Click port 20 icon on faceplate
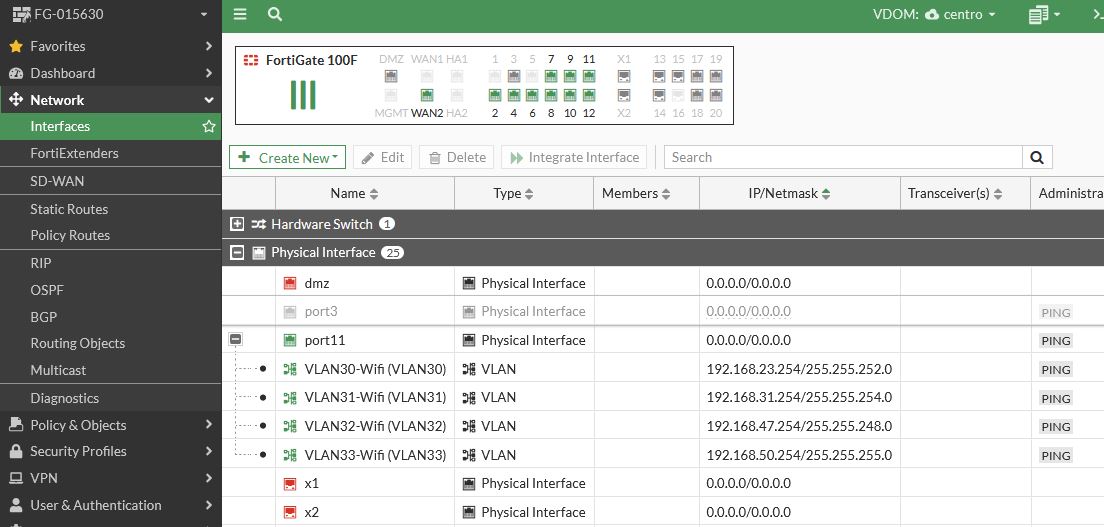 [716, 95]
